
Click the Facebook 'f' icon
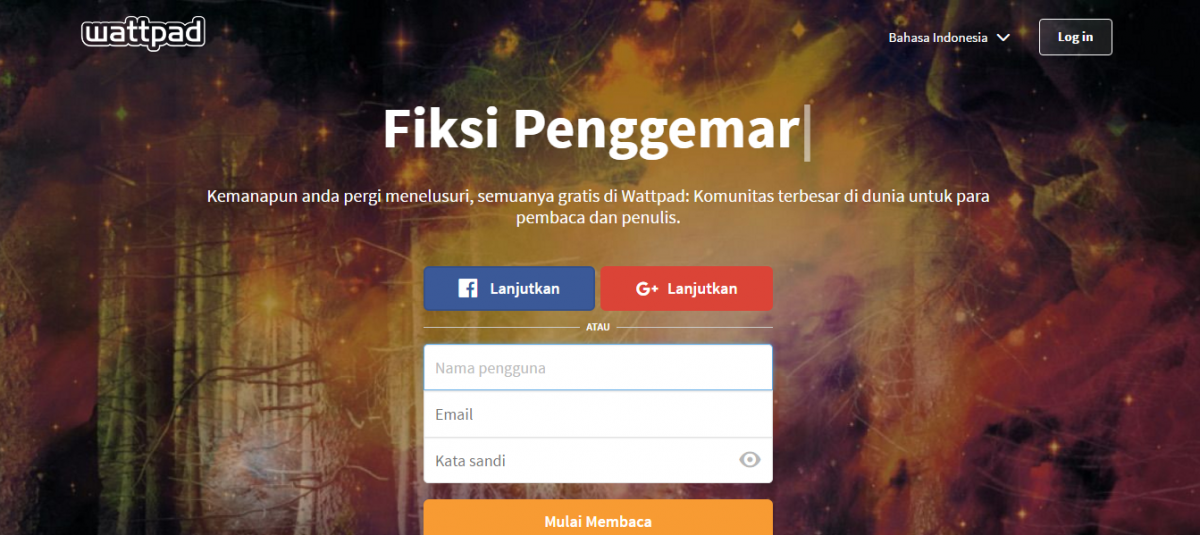point(467,289)
